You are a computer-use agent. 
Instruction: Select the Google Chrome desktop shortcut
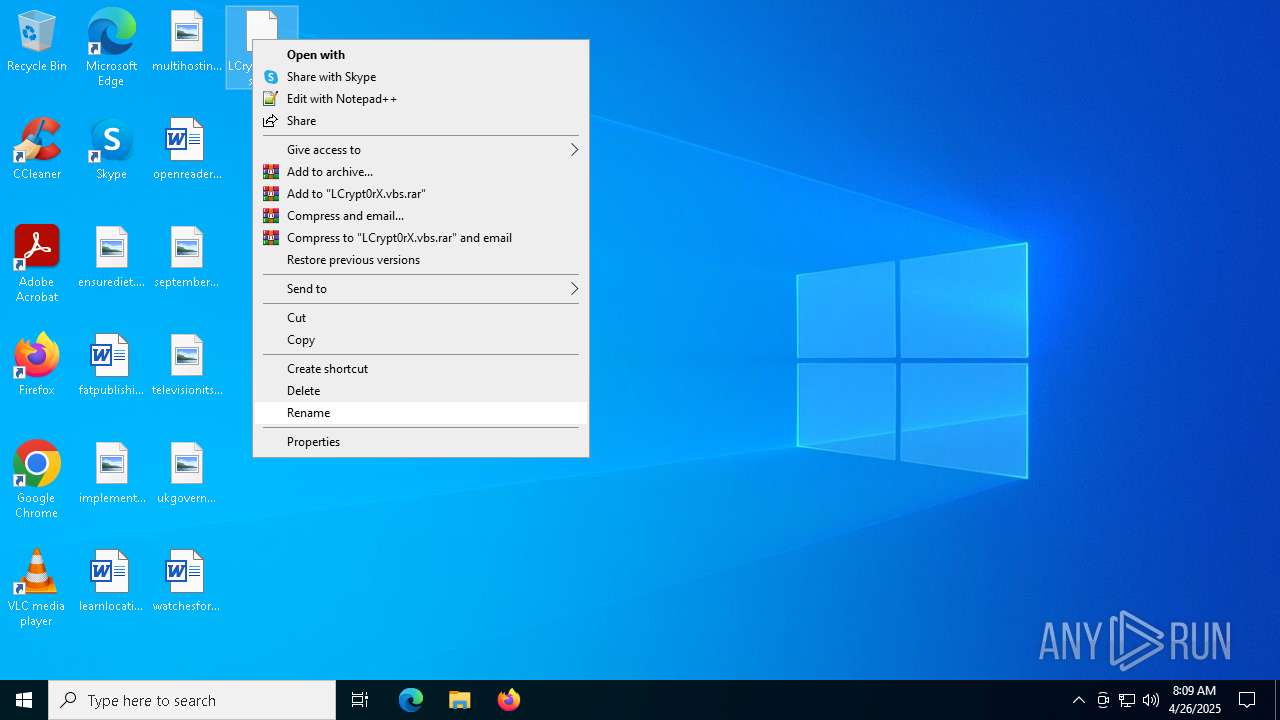coord(37,480)
